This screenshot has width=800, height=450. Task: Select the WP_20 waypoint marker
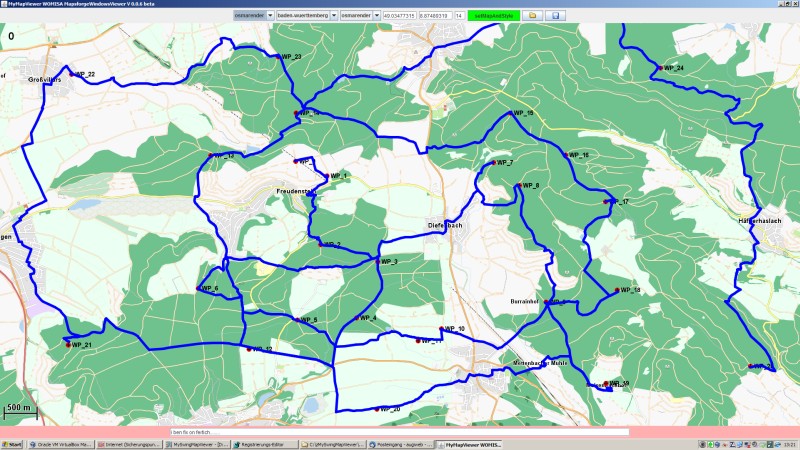tap(377, 409)
